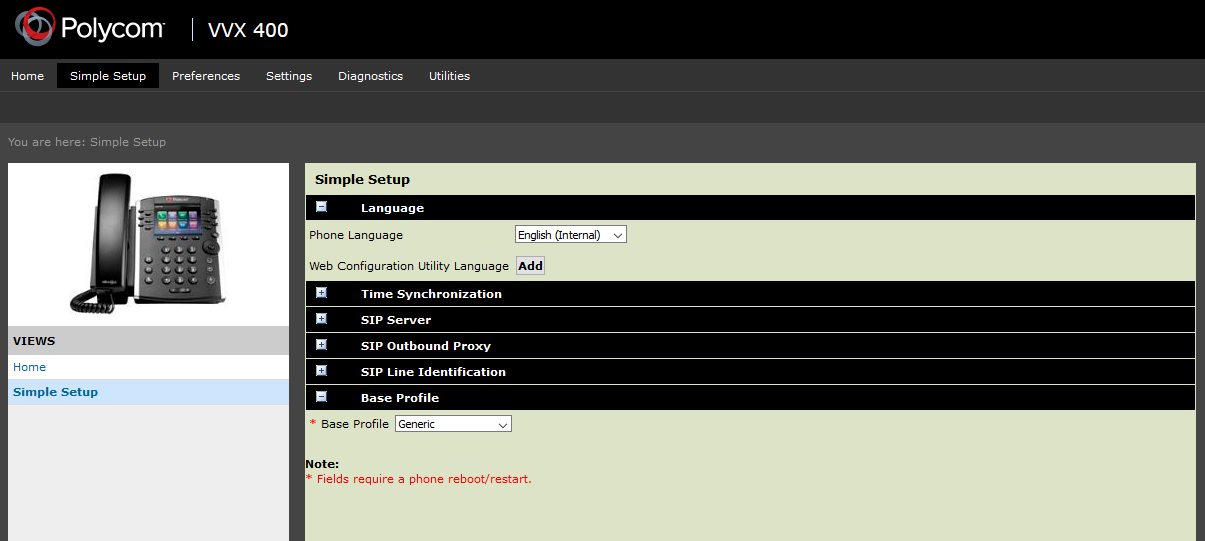Open the Utilities menu

pos(449,76)
